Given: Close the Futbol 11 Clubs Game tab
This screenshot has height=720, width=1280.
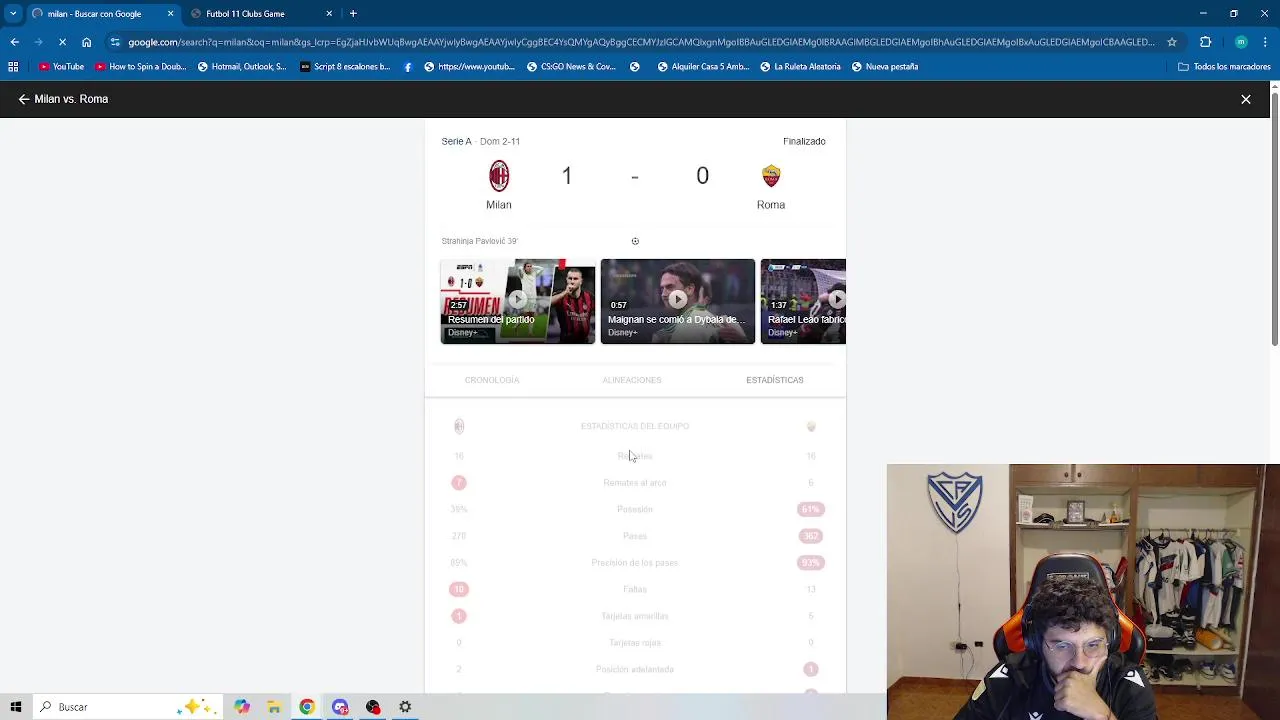Looking at the screenshot, I should coord(329,14).
